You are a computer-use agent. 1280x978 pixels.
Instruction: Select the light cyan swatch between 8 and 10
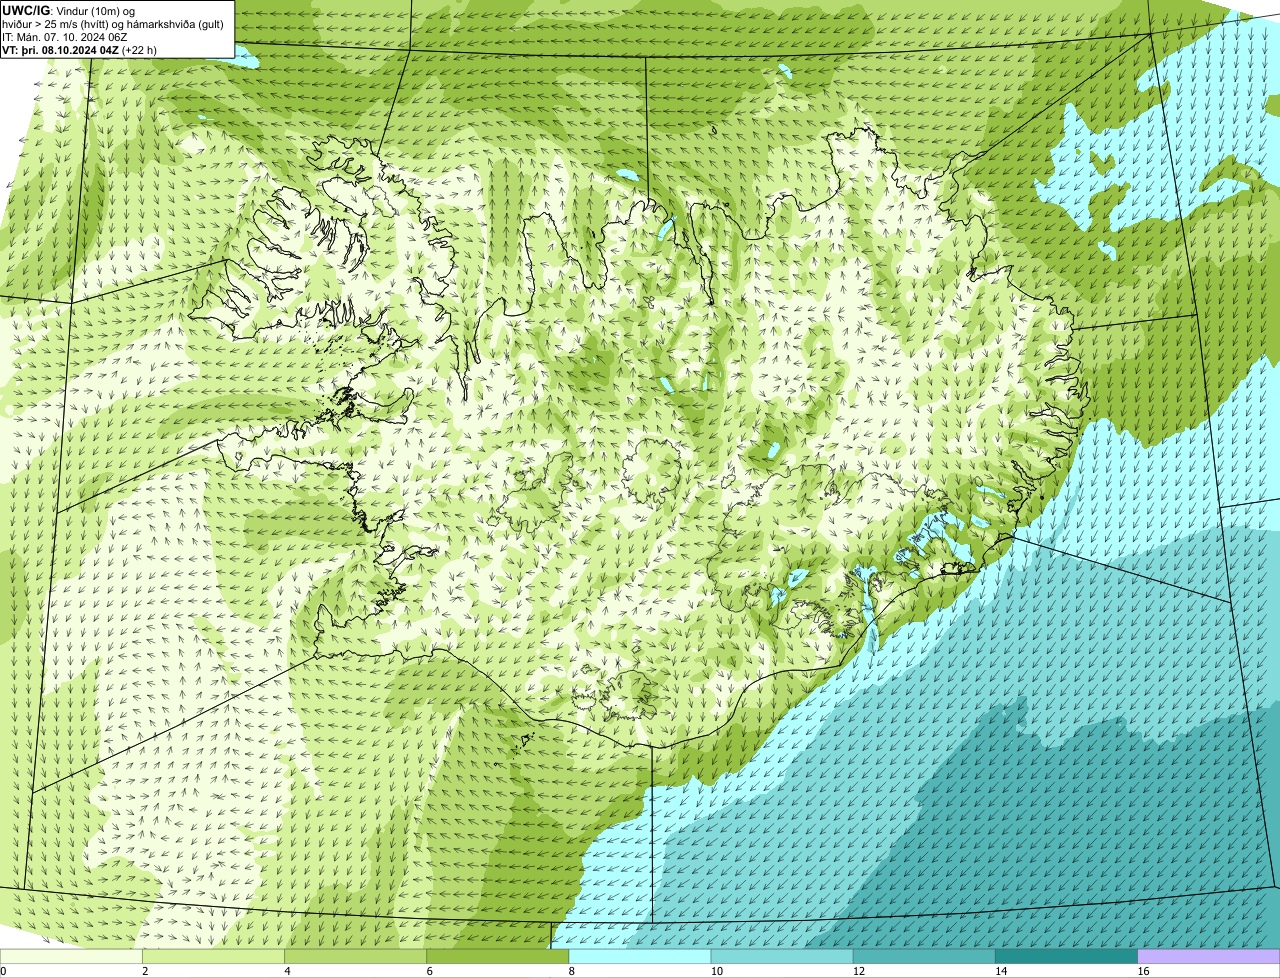coord(640,956)
